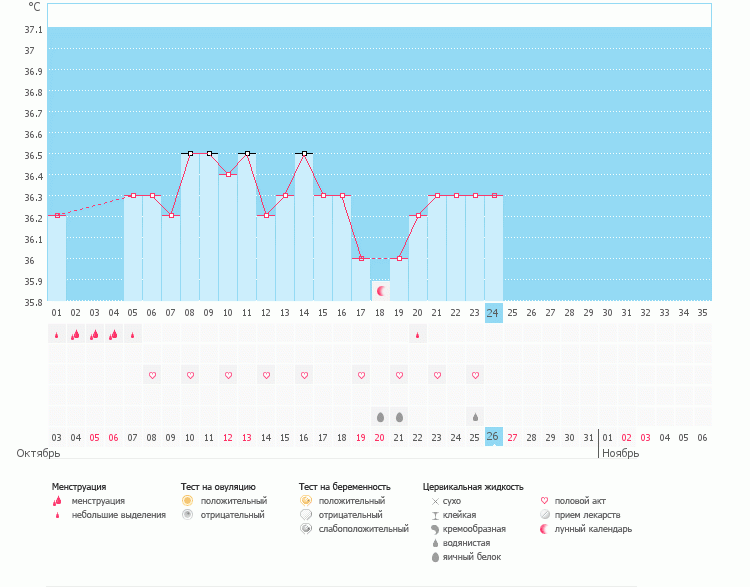Click the highlighted date 26 in bottom row
Image resolution: width=750 pixels, height=587 pixels.
click(494, 437)
